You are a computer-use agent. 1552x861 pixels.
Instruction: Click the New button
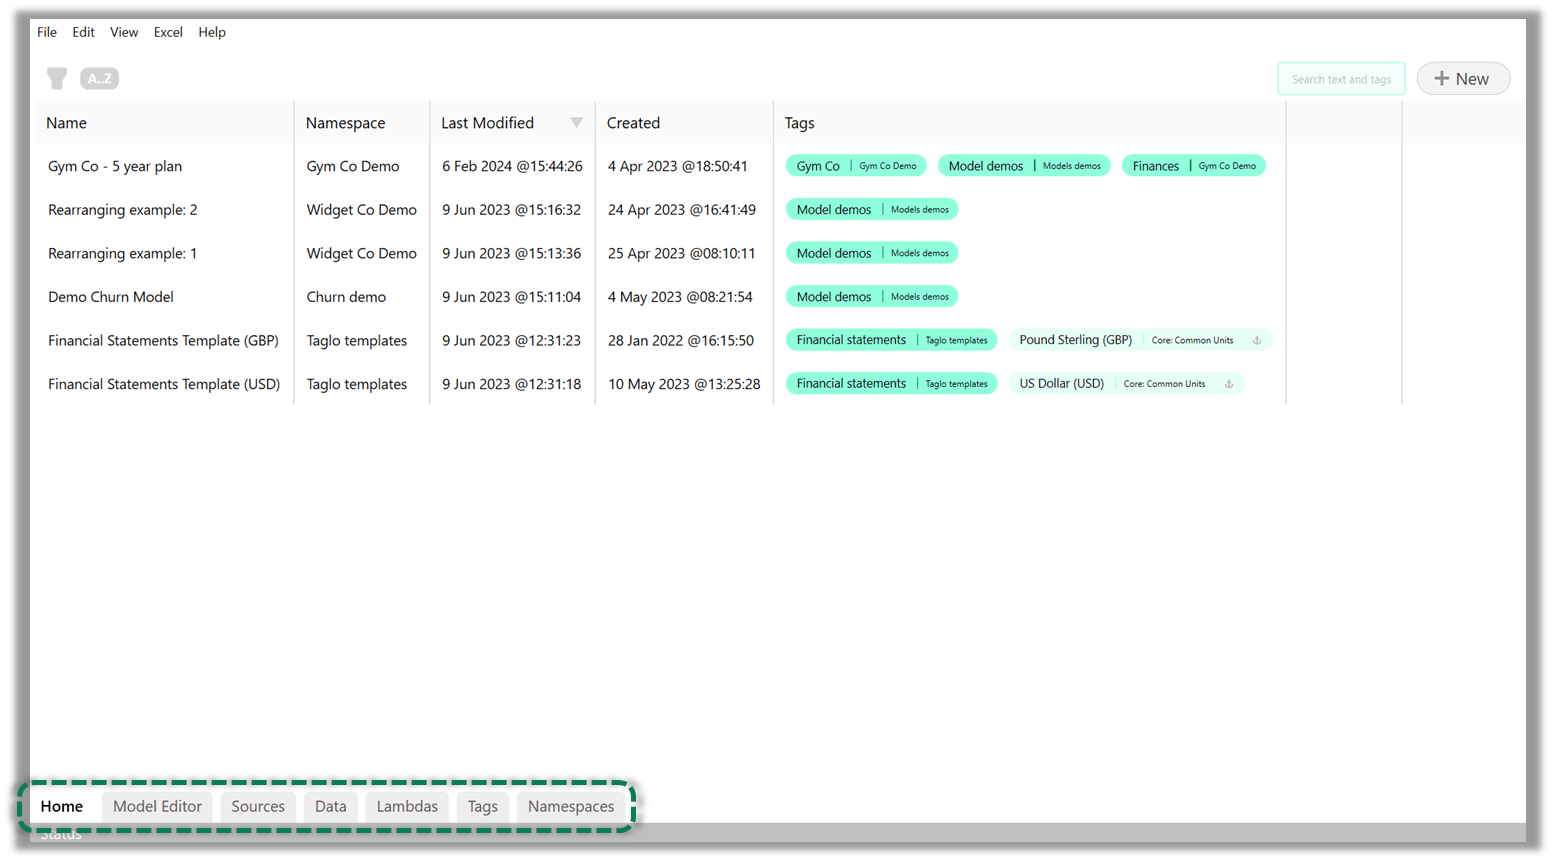pos(1463,78)
